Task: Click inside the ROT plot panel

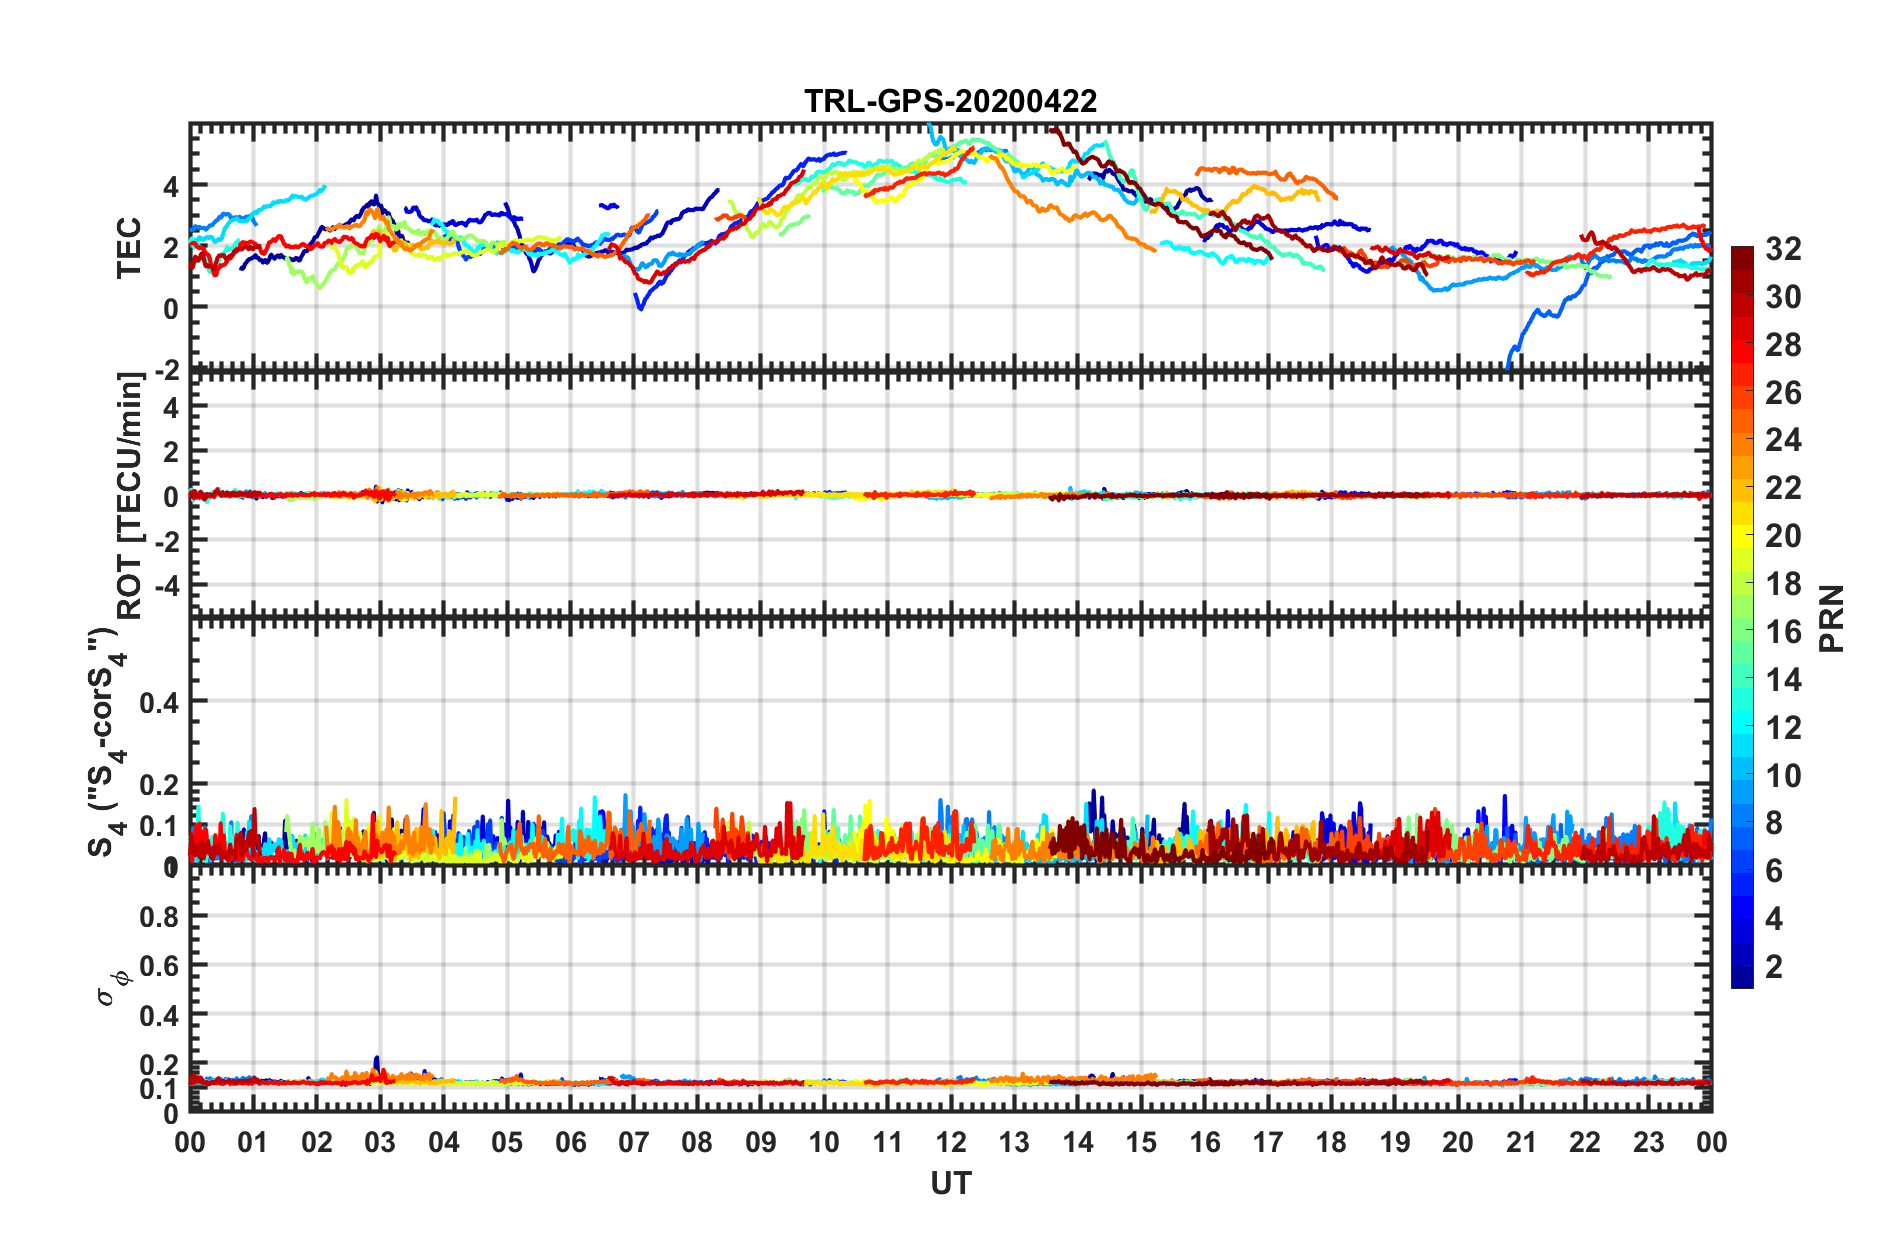Action: click(951, 494)
